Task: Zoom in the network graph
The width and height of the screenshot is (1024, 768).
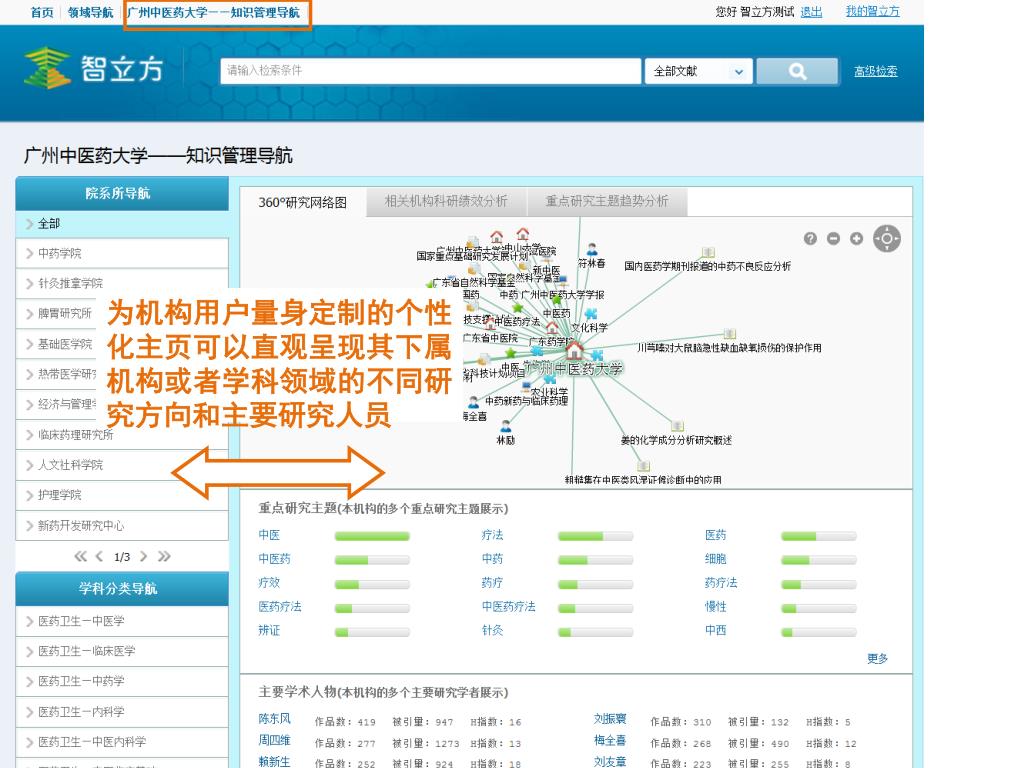Action: 856,239
